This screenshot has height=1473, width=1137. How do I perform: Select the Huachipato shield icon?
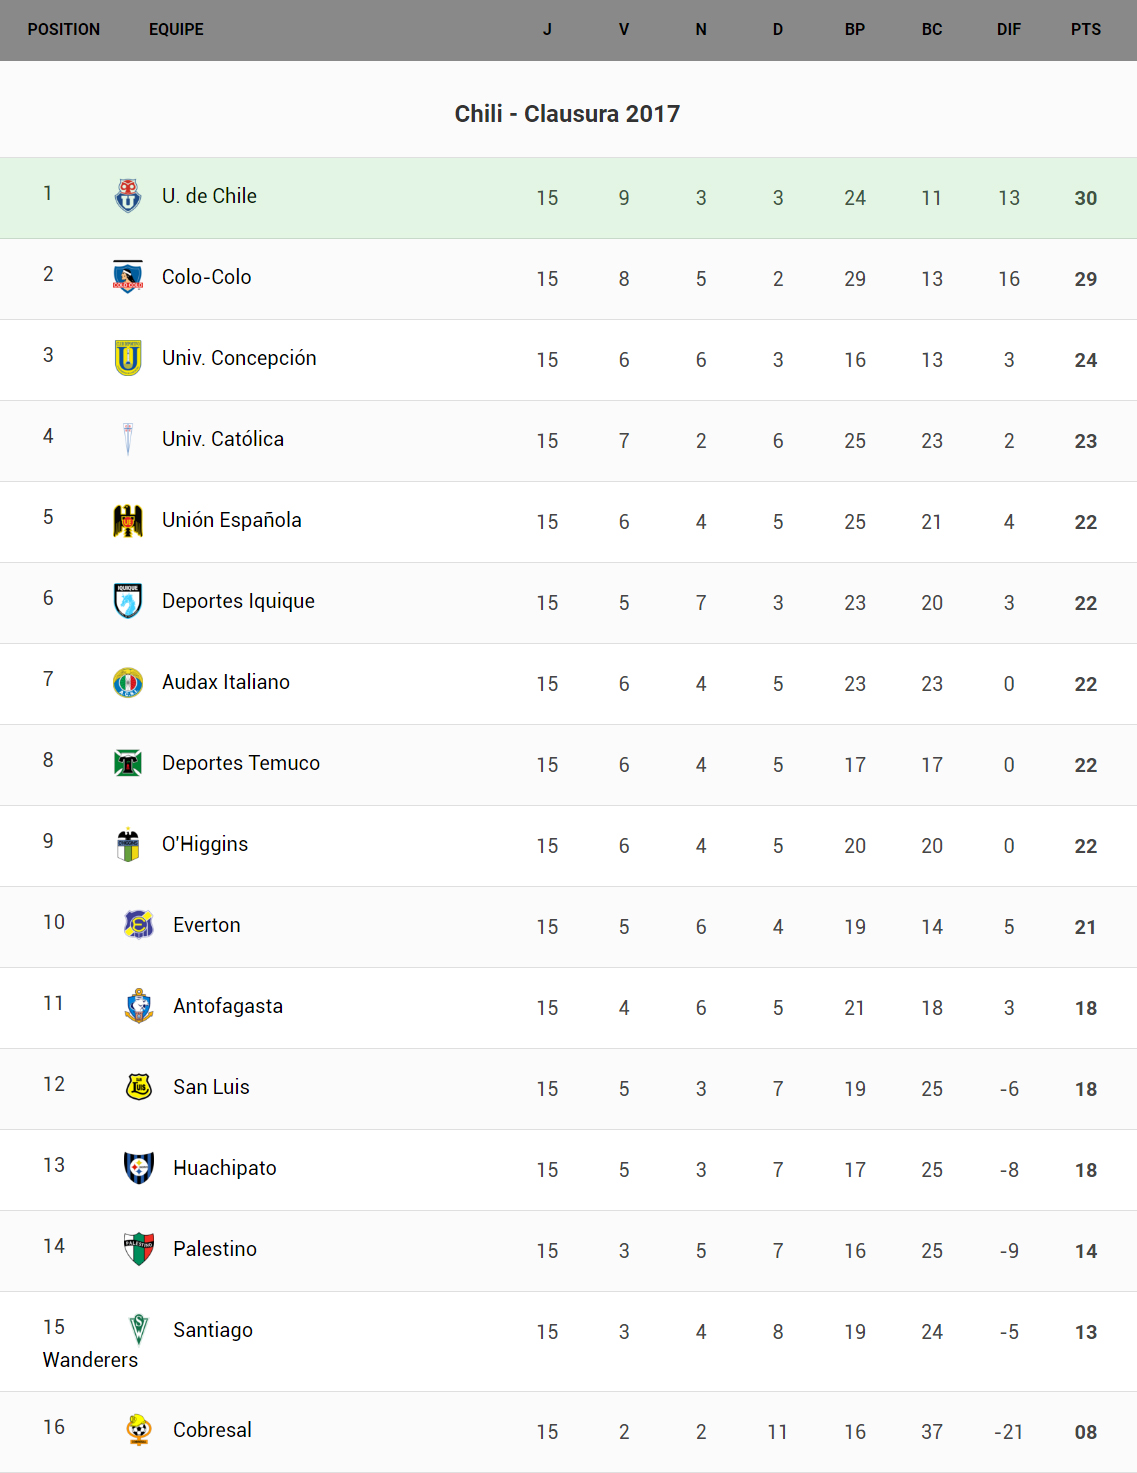[139, 1168]
